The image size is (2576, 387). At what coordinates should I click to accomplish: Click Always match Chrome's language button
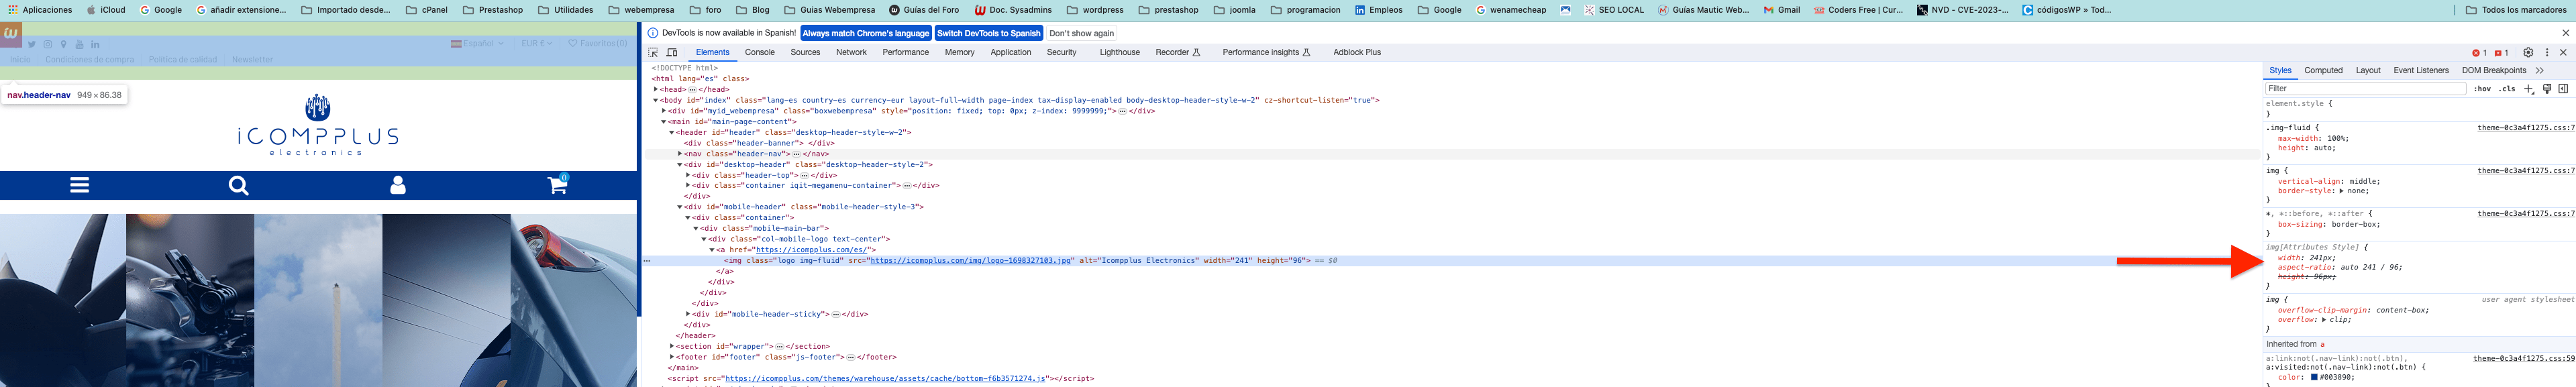(866, 33)
